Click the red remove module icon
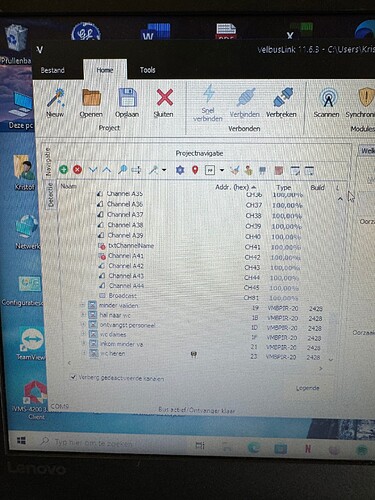Viewport: 375px width, 500px height. (x=77, y=170)
